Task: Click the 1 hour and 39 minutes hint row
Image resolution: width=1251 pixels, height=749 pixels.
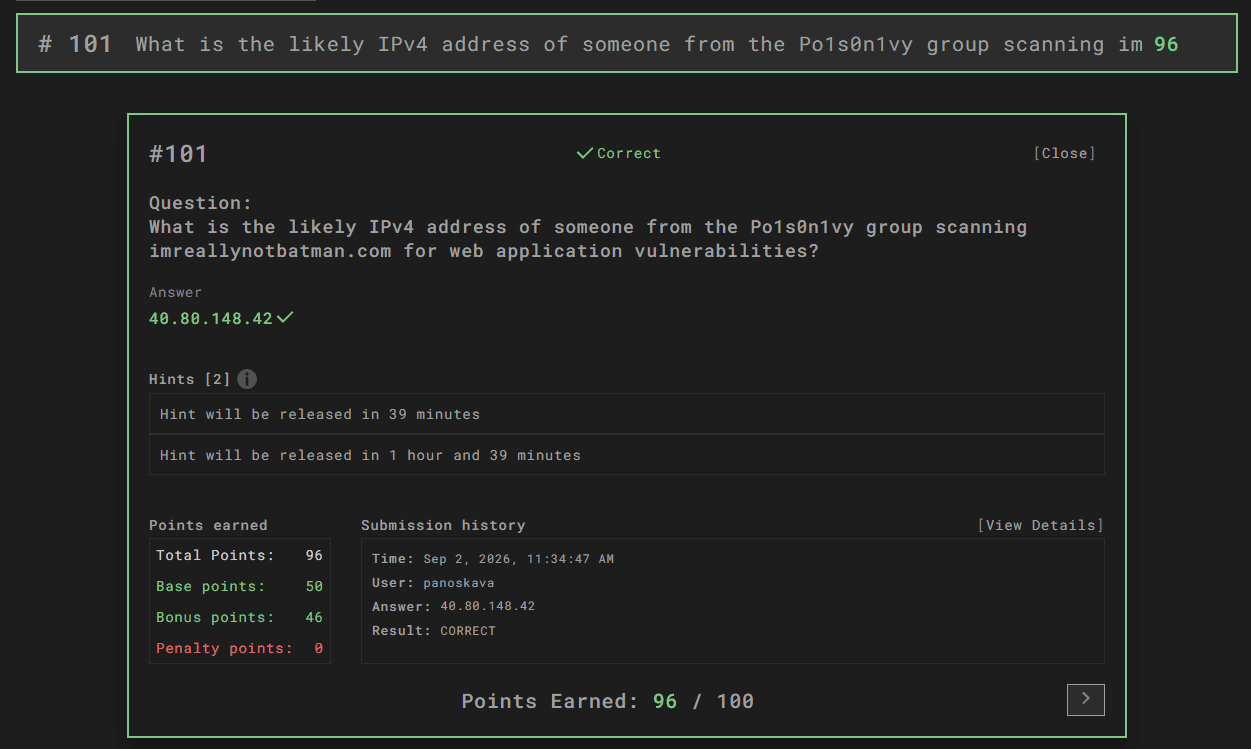Action: tap(627, 455)
